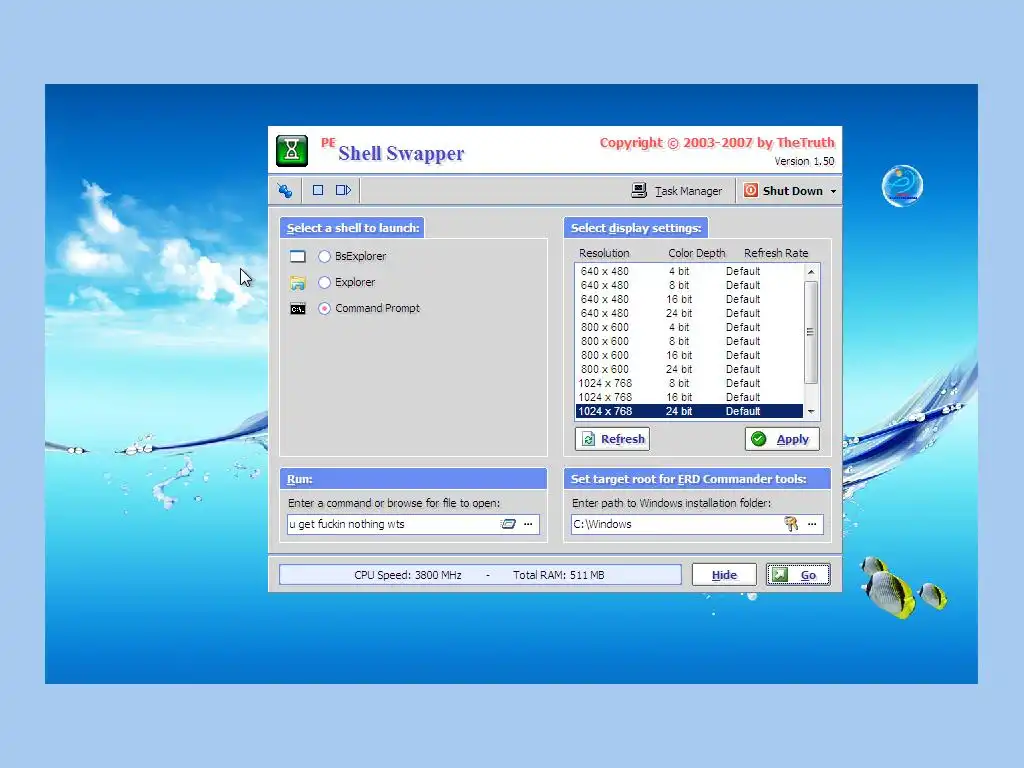Click the blue pin toolbar icon
The width and height of the screenshot is (1024, 768).
tap(285, 191)
